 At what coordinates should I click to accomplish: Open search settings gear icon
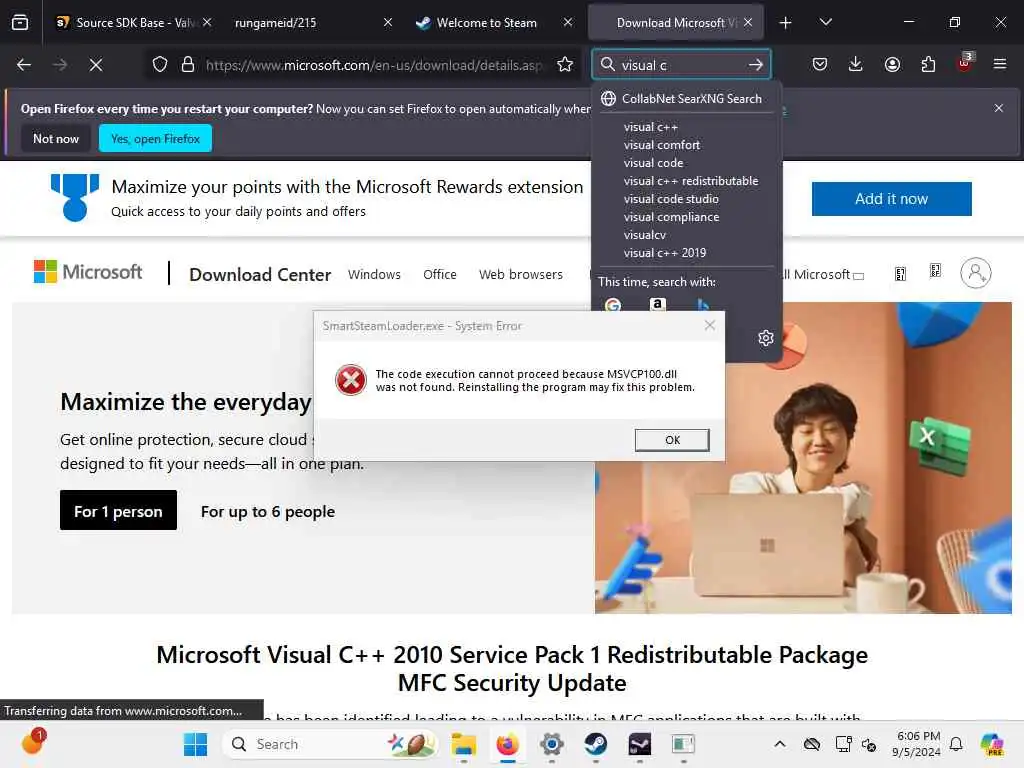pos(765,338)
